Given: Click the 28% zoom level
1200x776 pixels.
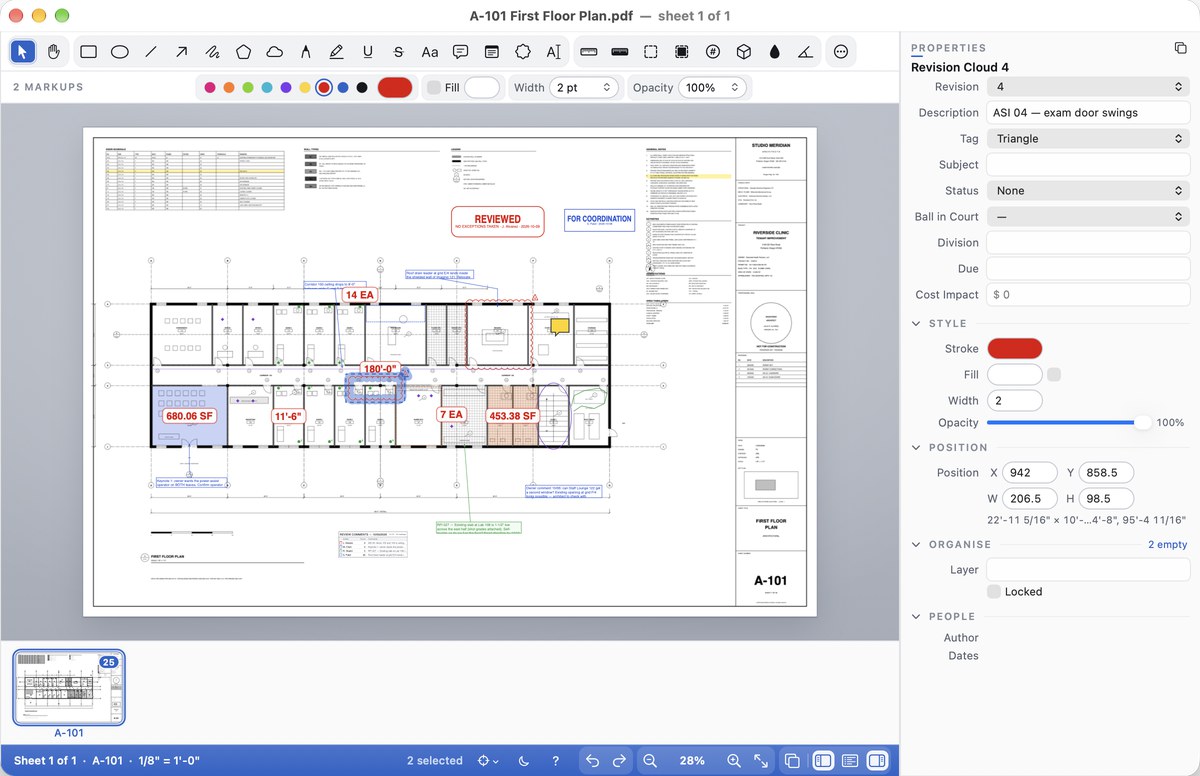Looking at the screenshot, I should pyautogui.click(x=692, y=761).
